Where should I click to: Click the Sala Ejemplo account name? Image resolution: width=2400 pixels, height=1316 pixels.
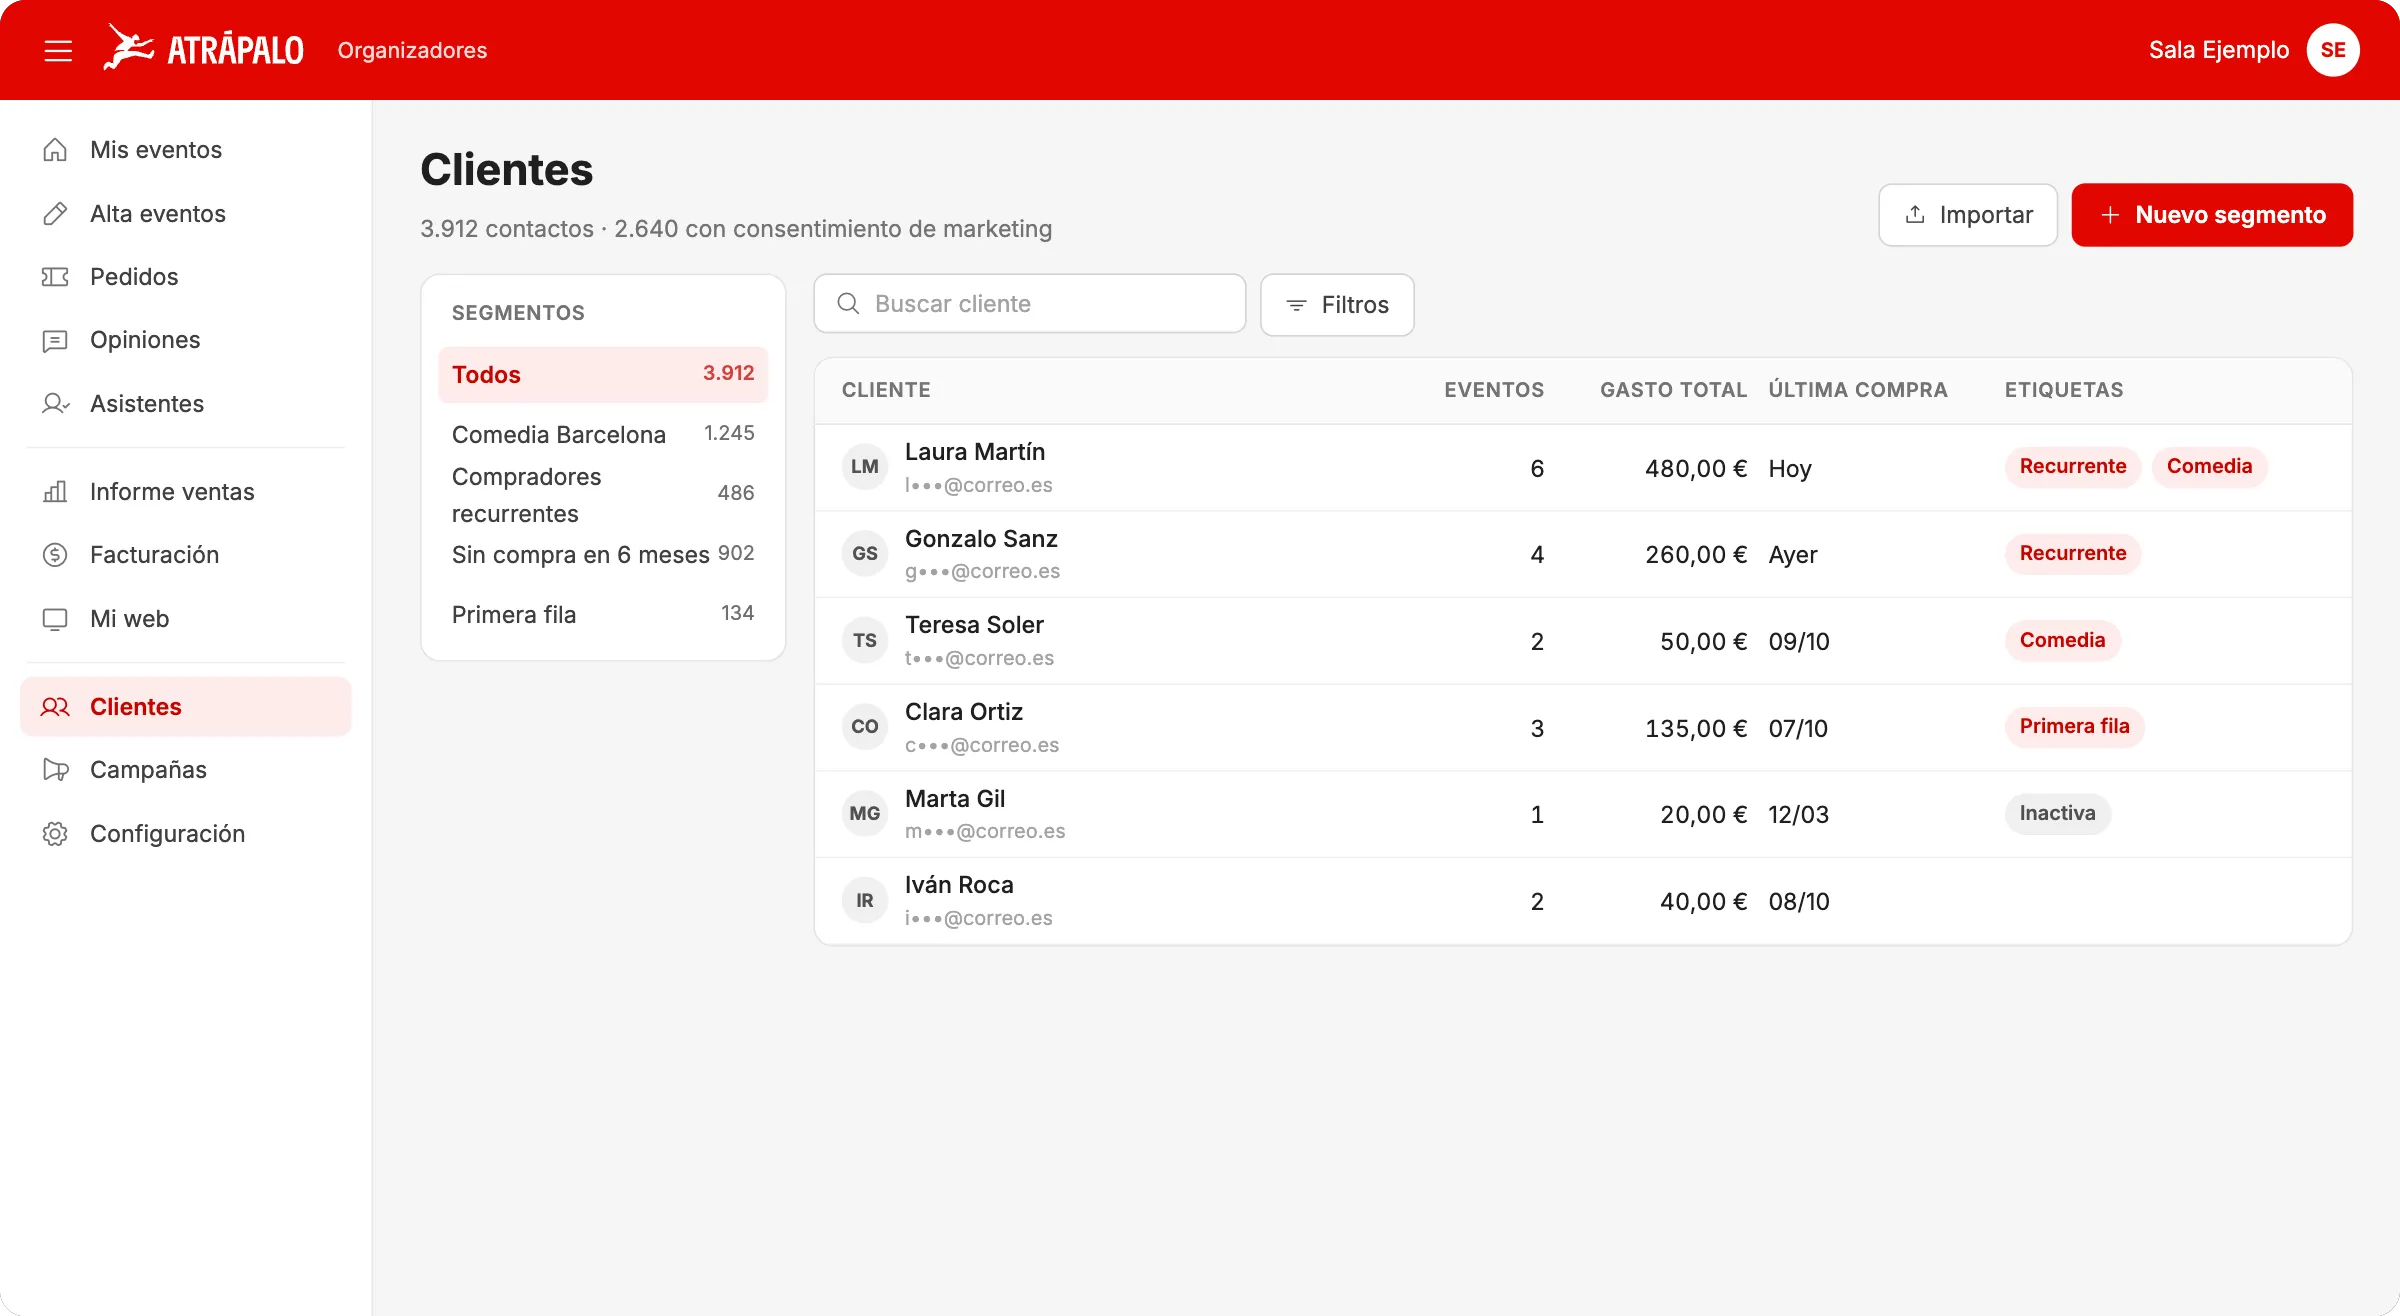[x=2219, y=50]
